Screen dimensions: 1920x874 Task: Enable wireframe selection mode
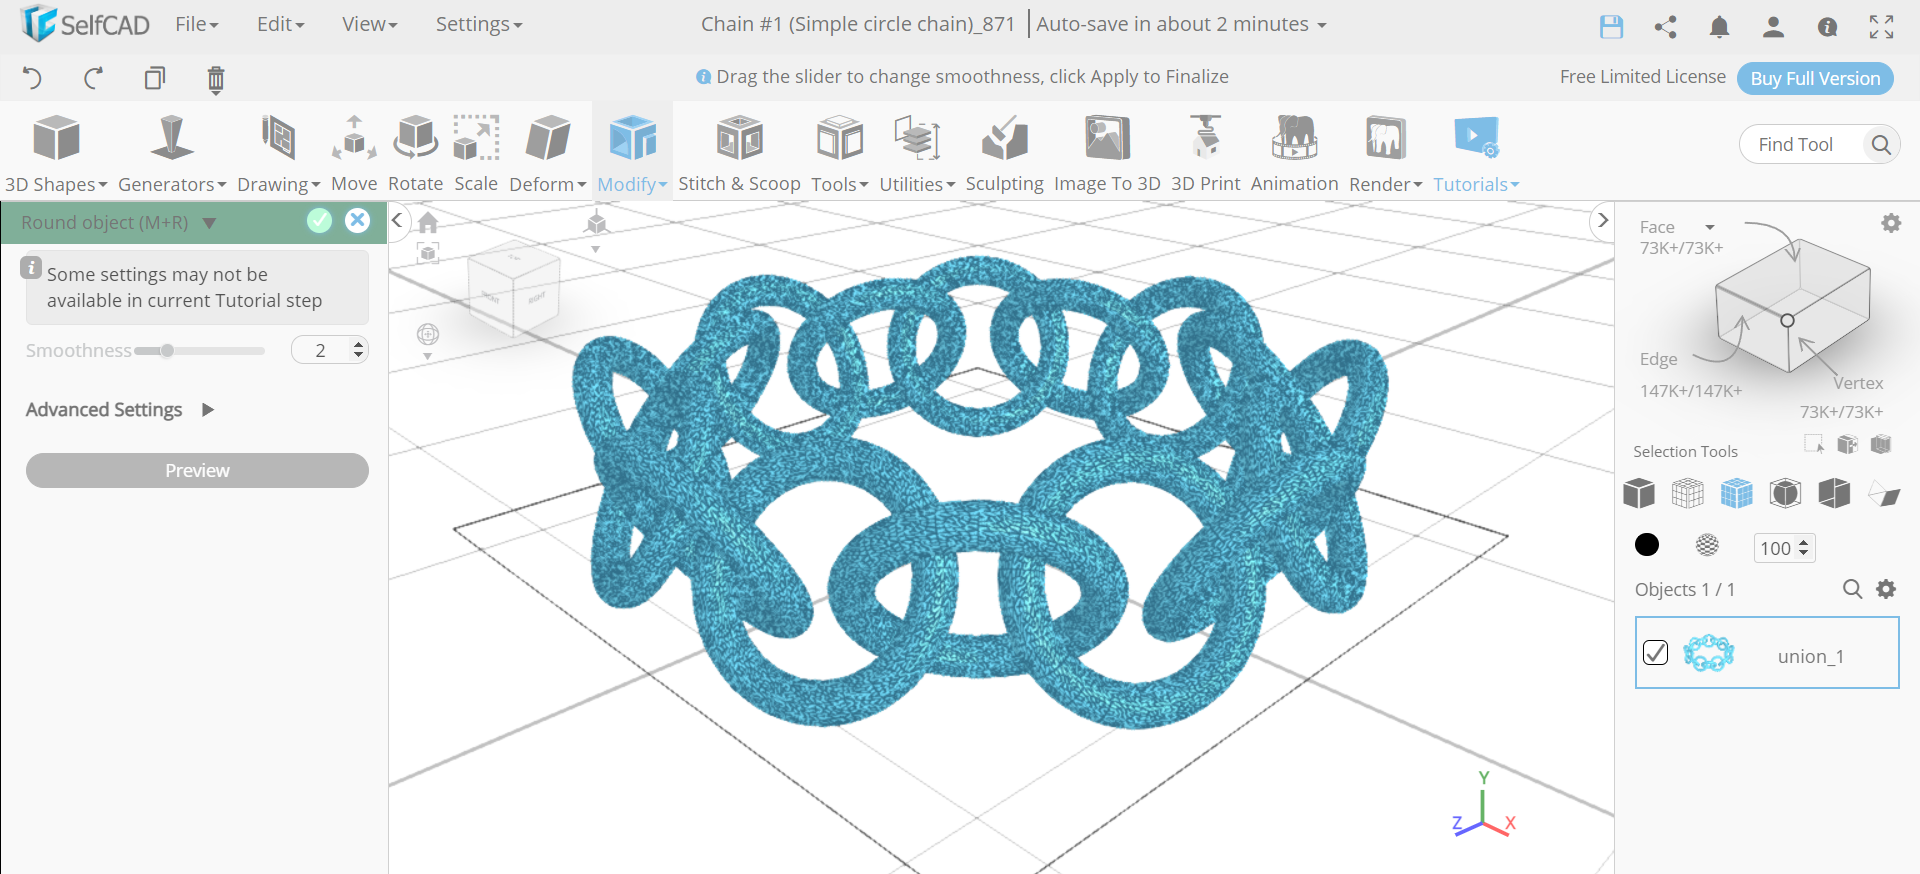(x=1688, y=493)
